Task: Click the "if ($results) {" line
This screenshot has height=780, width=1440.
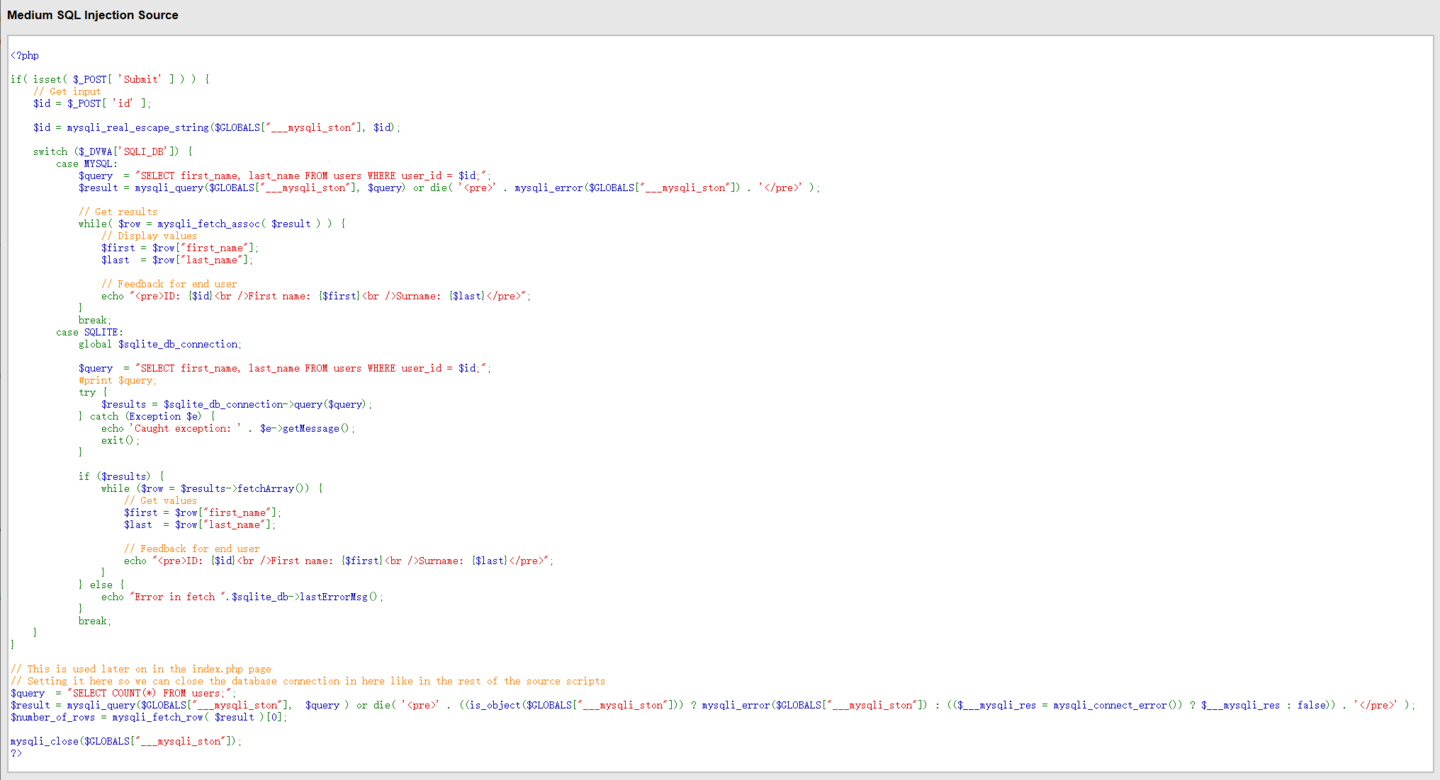Action: coord(121,476)
